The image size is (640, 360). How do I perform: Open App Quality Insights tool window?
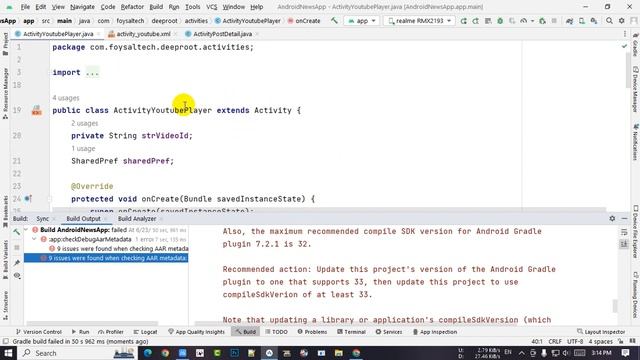point(196,332)
